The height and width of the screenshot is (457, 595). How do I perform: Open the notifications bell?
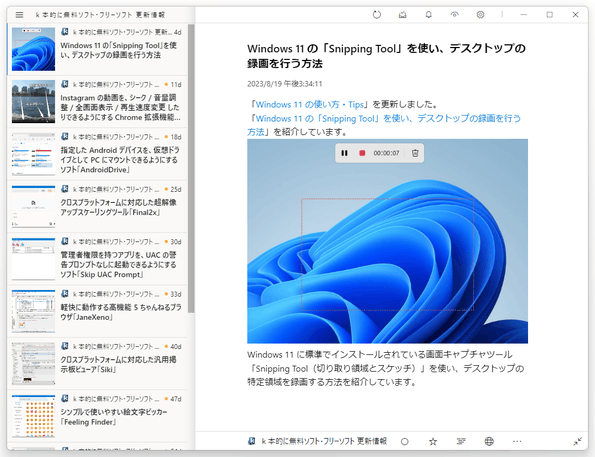click(x=428, y=15)
